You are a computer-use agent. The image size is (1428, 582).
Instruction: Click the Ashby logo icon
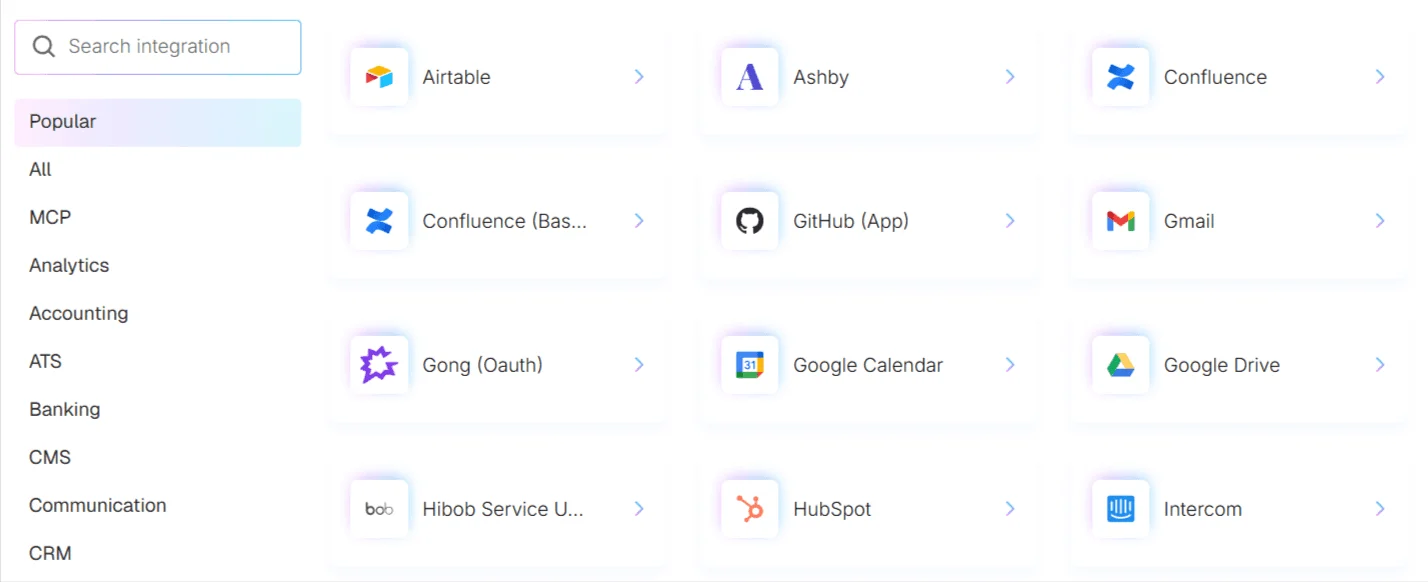click(x=750, y=77)
